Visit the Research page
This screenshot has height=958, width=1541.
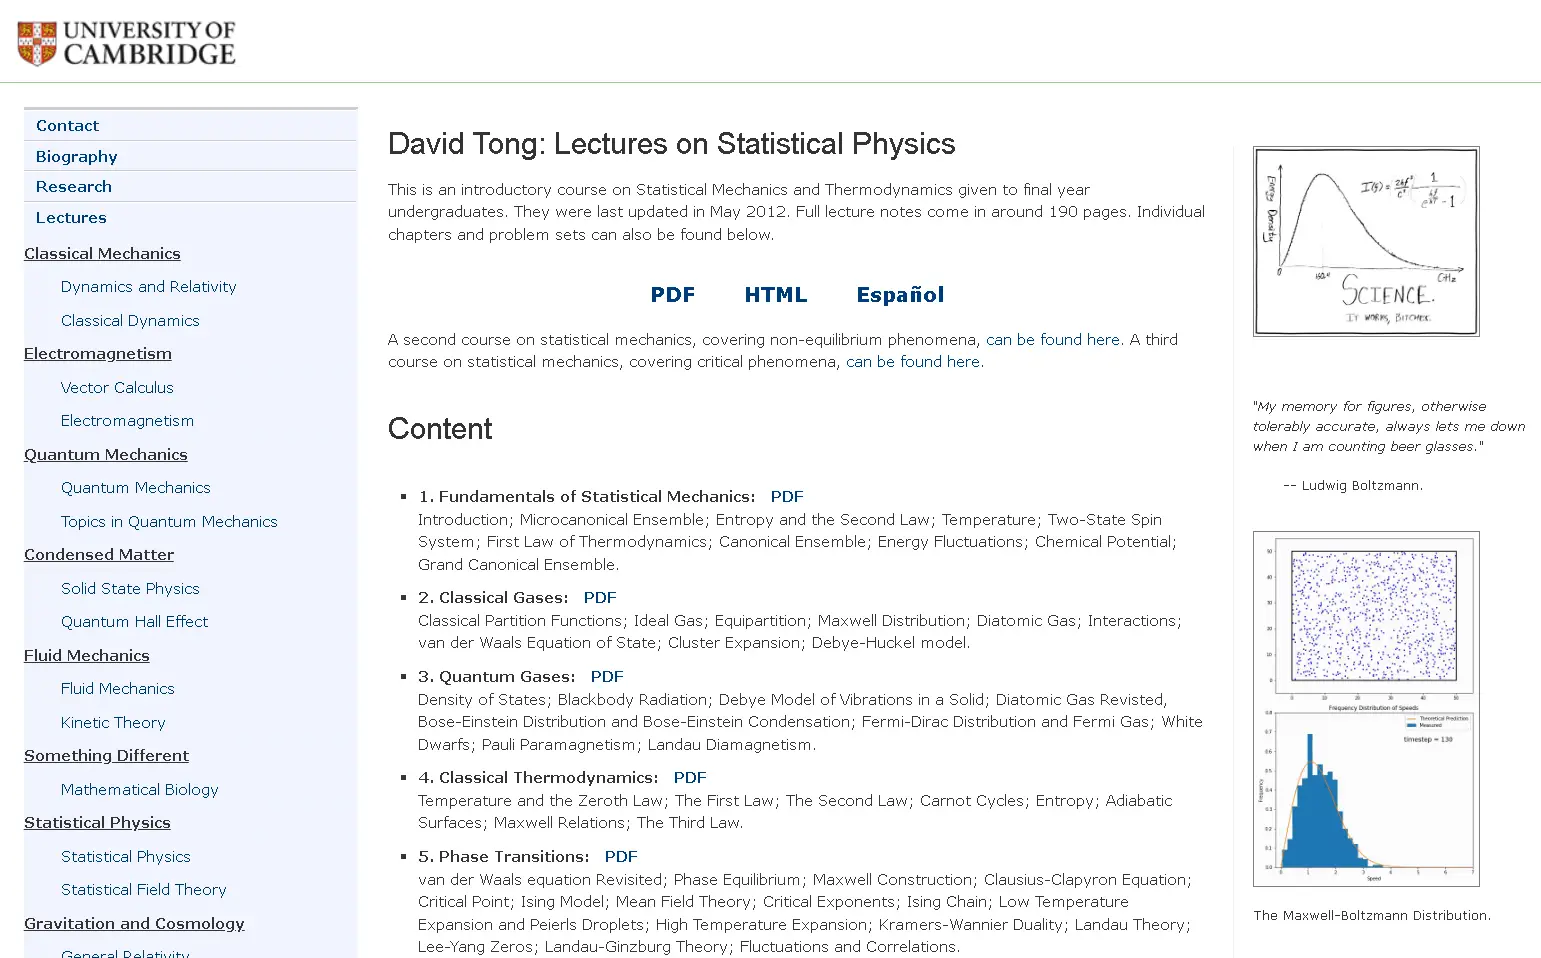[73, 186]
